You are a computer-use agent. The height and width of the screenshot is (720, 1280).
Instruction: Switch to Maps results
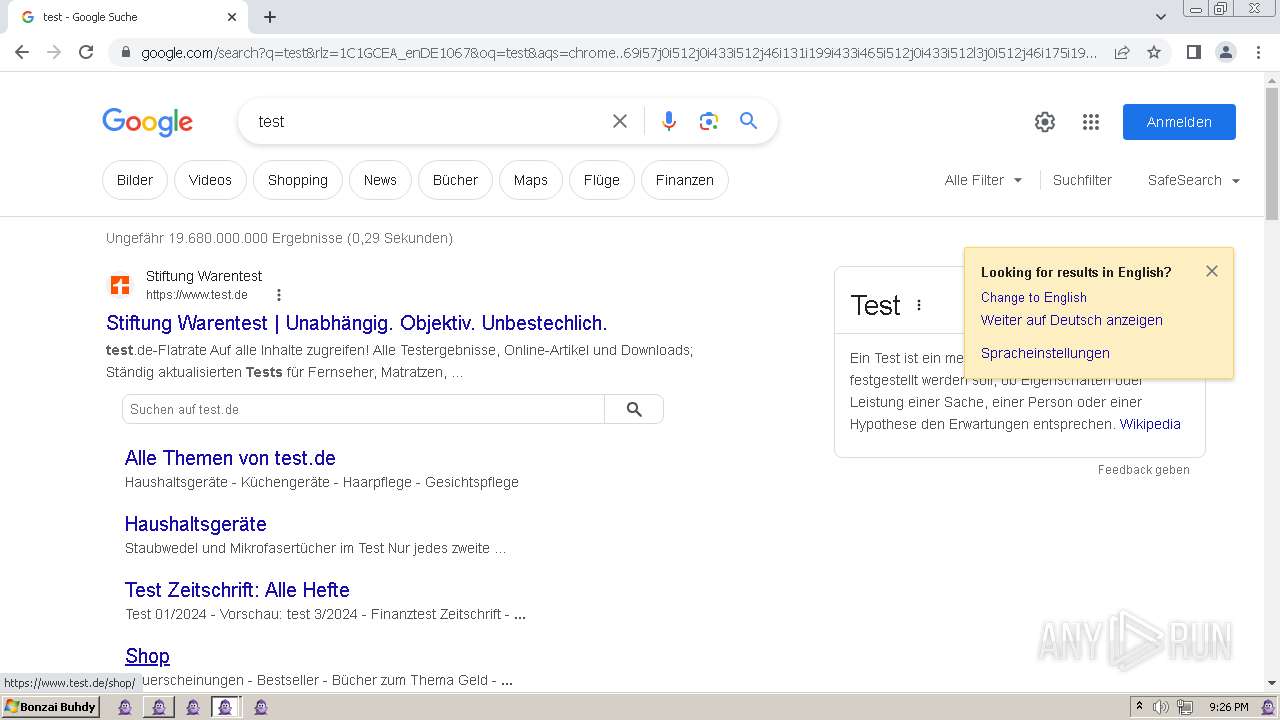pos(531,180)
